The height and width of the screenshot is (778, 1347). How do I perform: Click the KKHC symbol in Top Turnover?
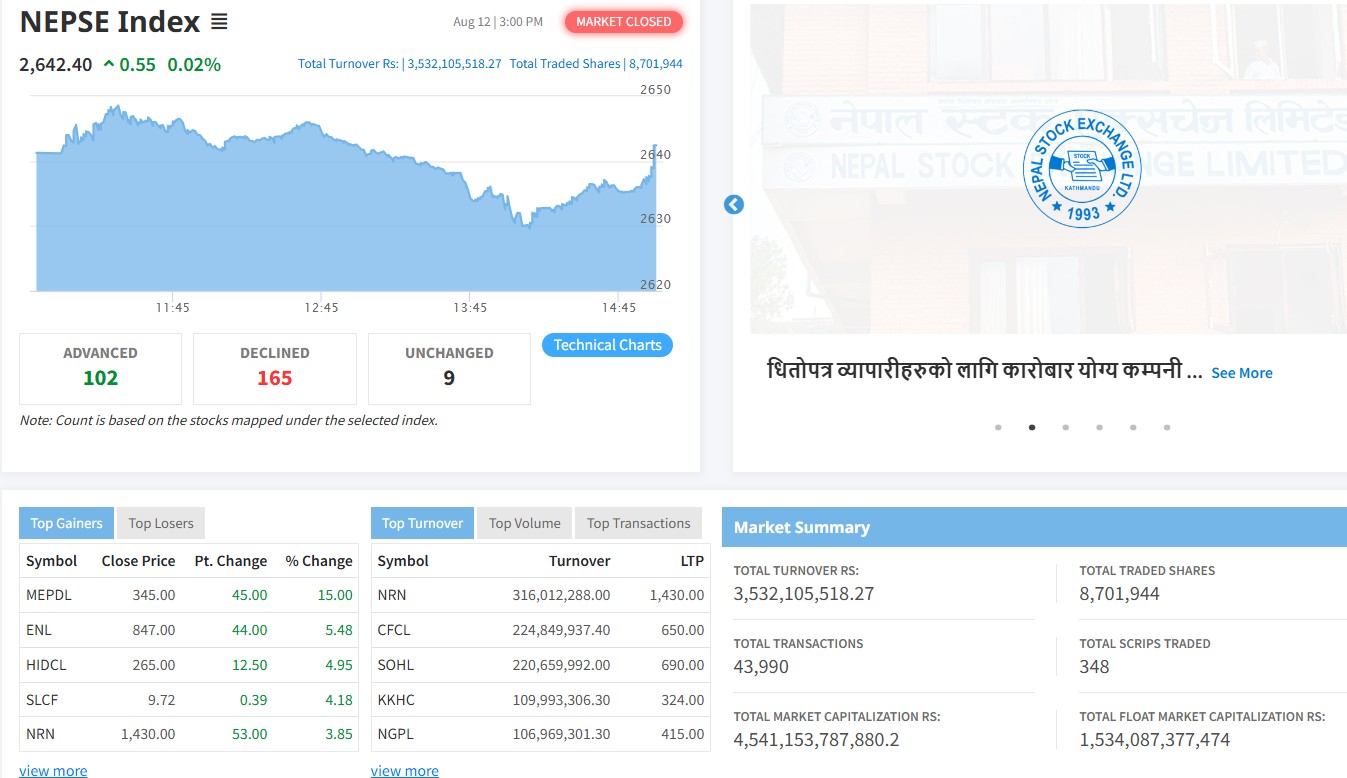point(397,700)
